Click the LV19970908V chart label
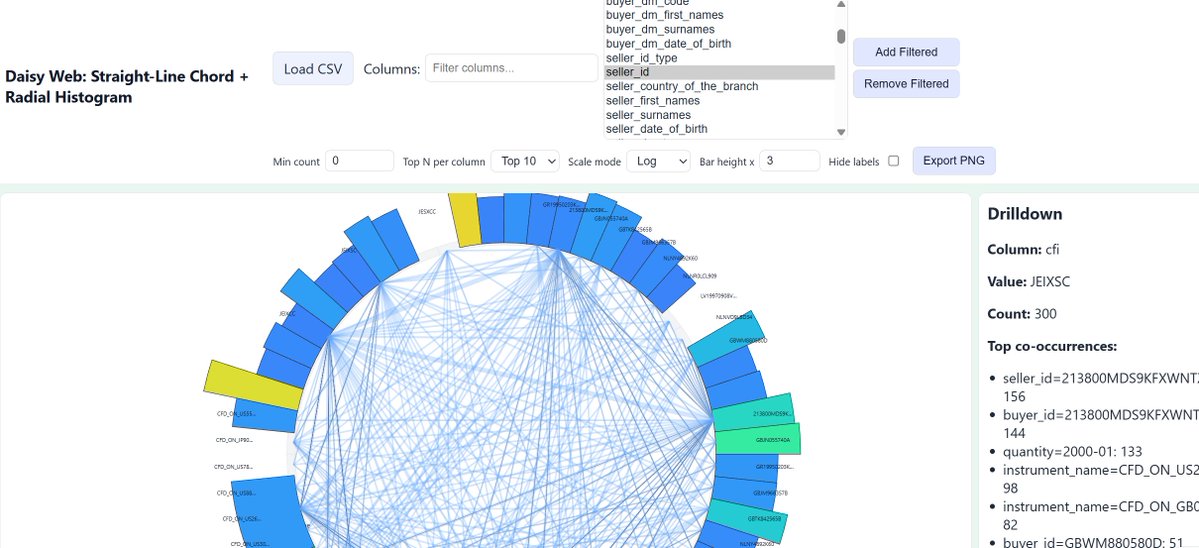This screenshot has width=1199, height=548. 719,295
